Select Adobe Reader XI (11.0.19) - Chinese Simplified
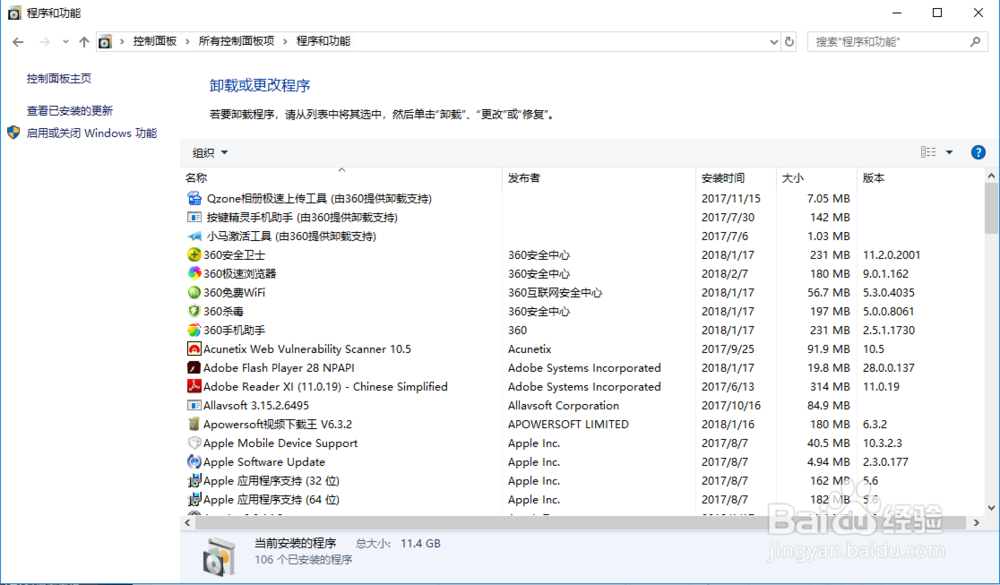This screenshot has height=585, width=1000. point(583,387)
